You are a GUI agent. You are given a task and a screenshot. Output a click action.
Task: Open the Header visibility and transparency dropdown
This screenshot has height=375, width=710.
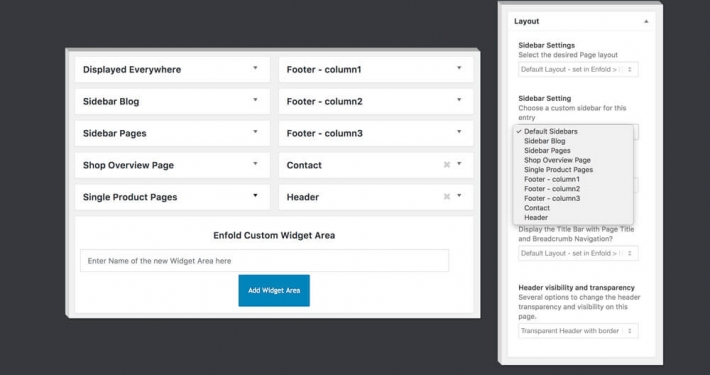click(x=578, y=331)
